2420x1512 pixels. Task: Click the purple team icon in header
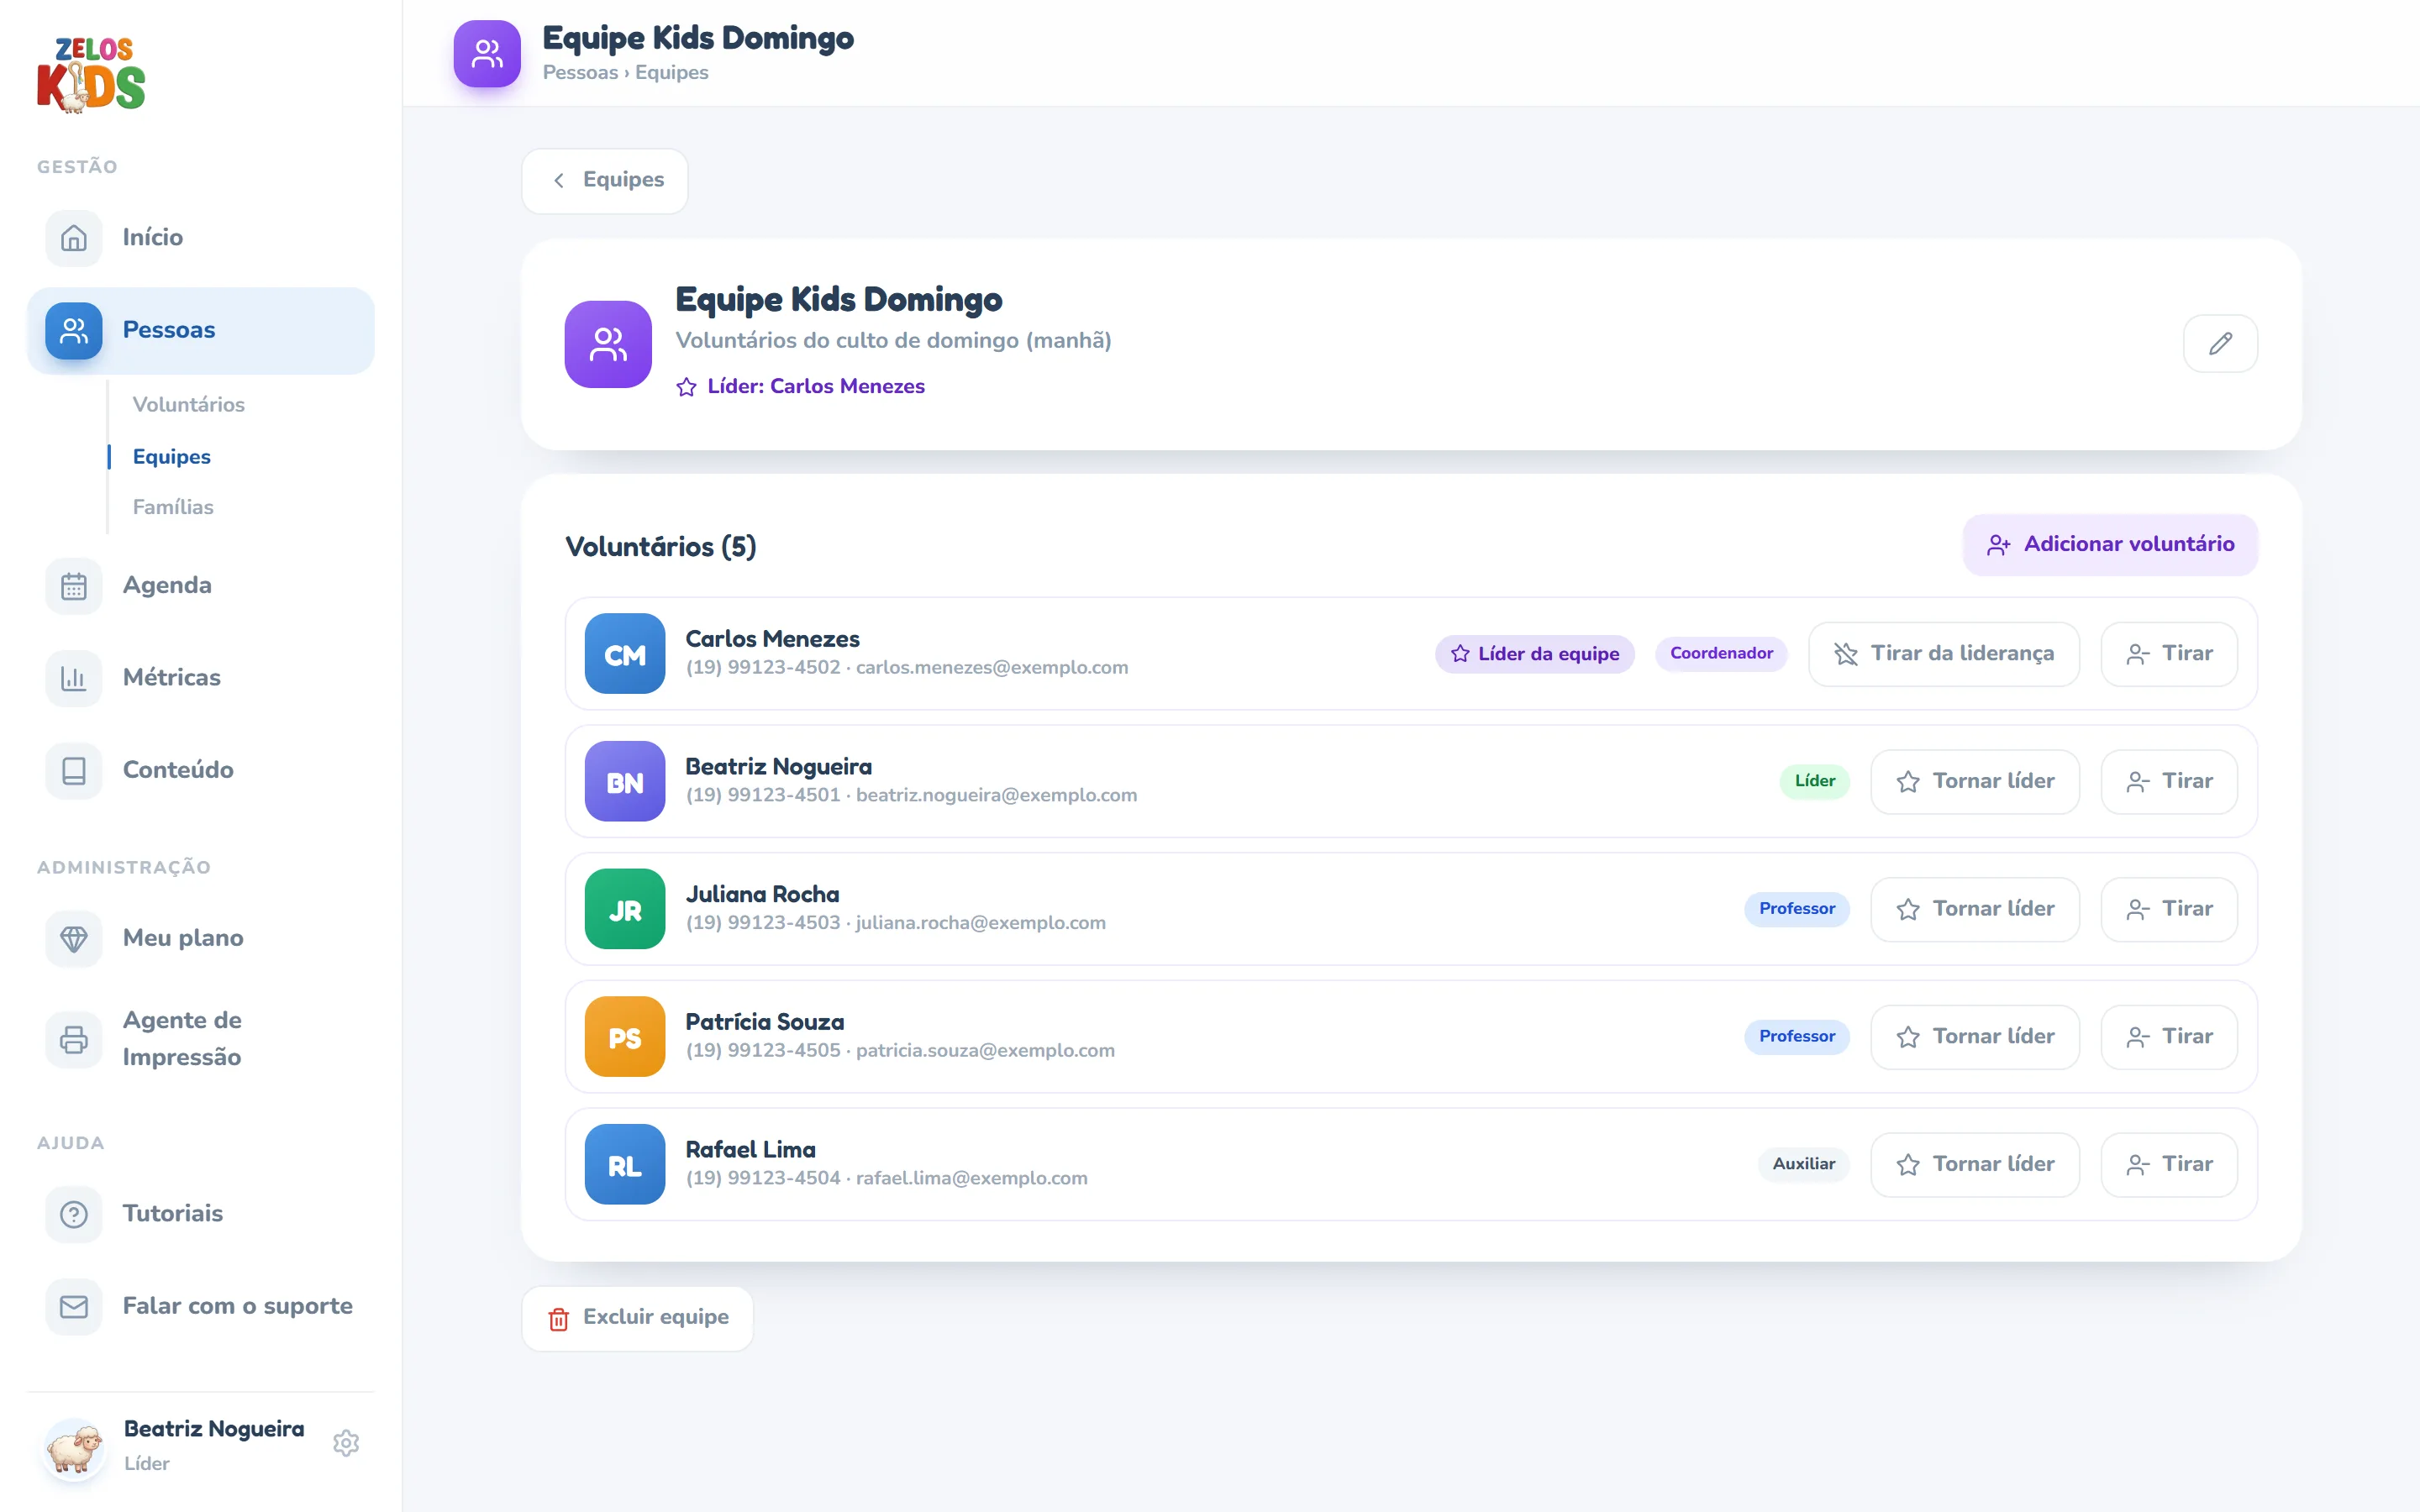point(487,54)
